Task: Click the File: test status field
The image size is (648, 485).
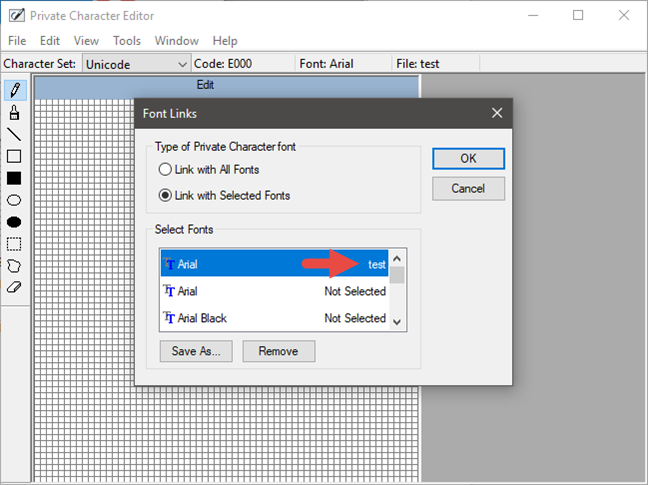Action: 436,64
